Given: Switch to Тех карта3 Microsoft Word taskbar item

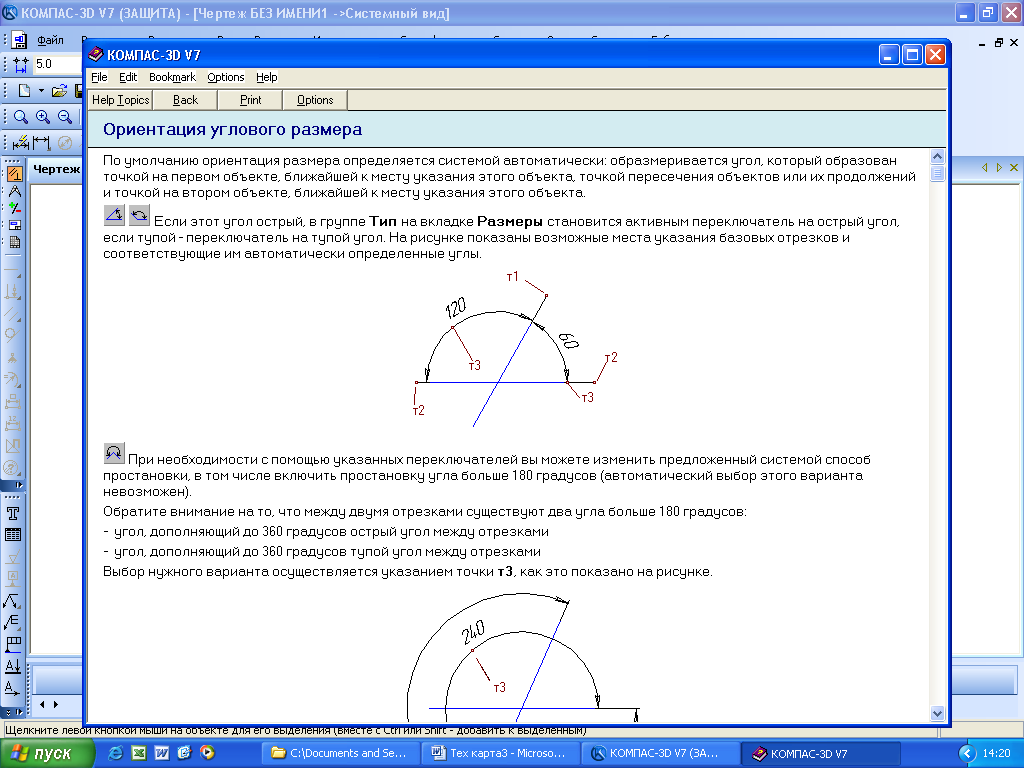Looking at the screenshot, I should tap(500, 753).
